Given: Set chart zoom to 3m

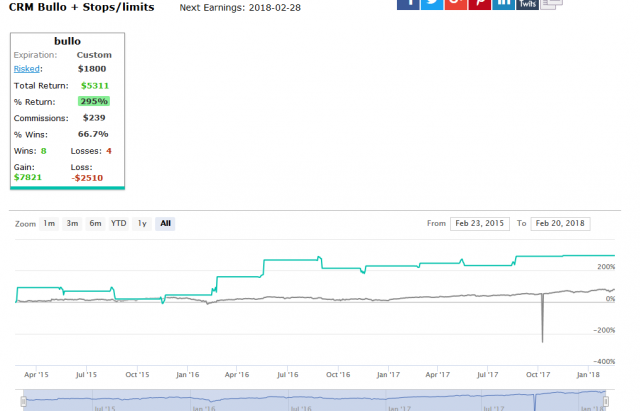Looking at the screenshot, I should pyautogui.click(x=72, y=223).
